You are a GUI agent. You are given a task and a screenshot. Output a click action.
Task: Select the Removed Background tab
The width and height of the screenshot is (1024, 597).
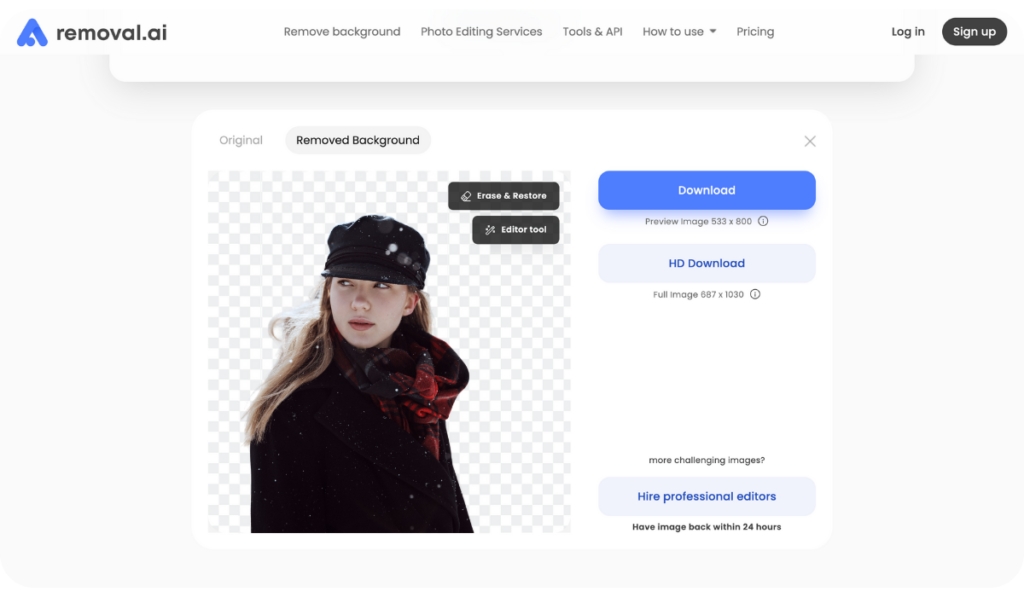(356, 140)
